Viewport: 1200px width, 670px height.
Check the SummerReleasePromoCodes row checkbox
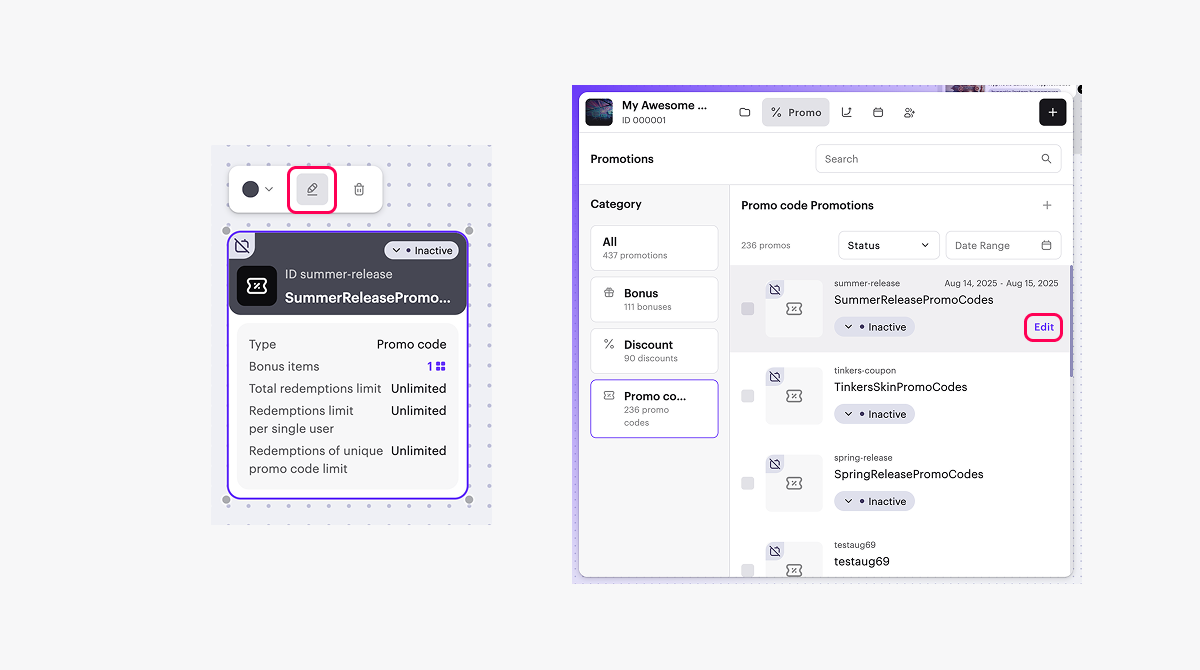748,309
